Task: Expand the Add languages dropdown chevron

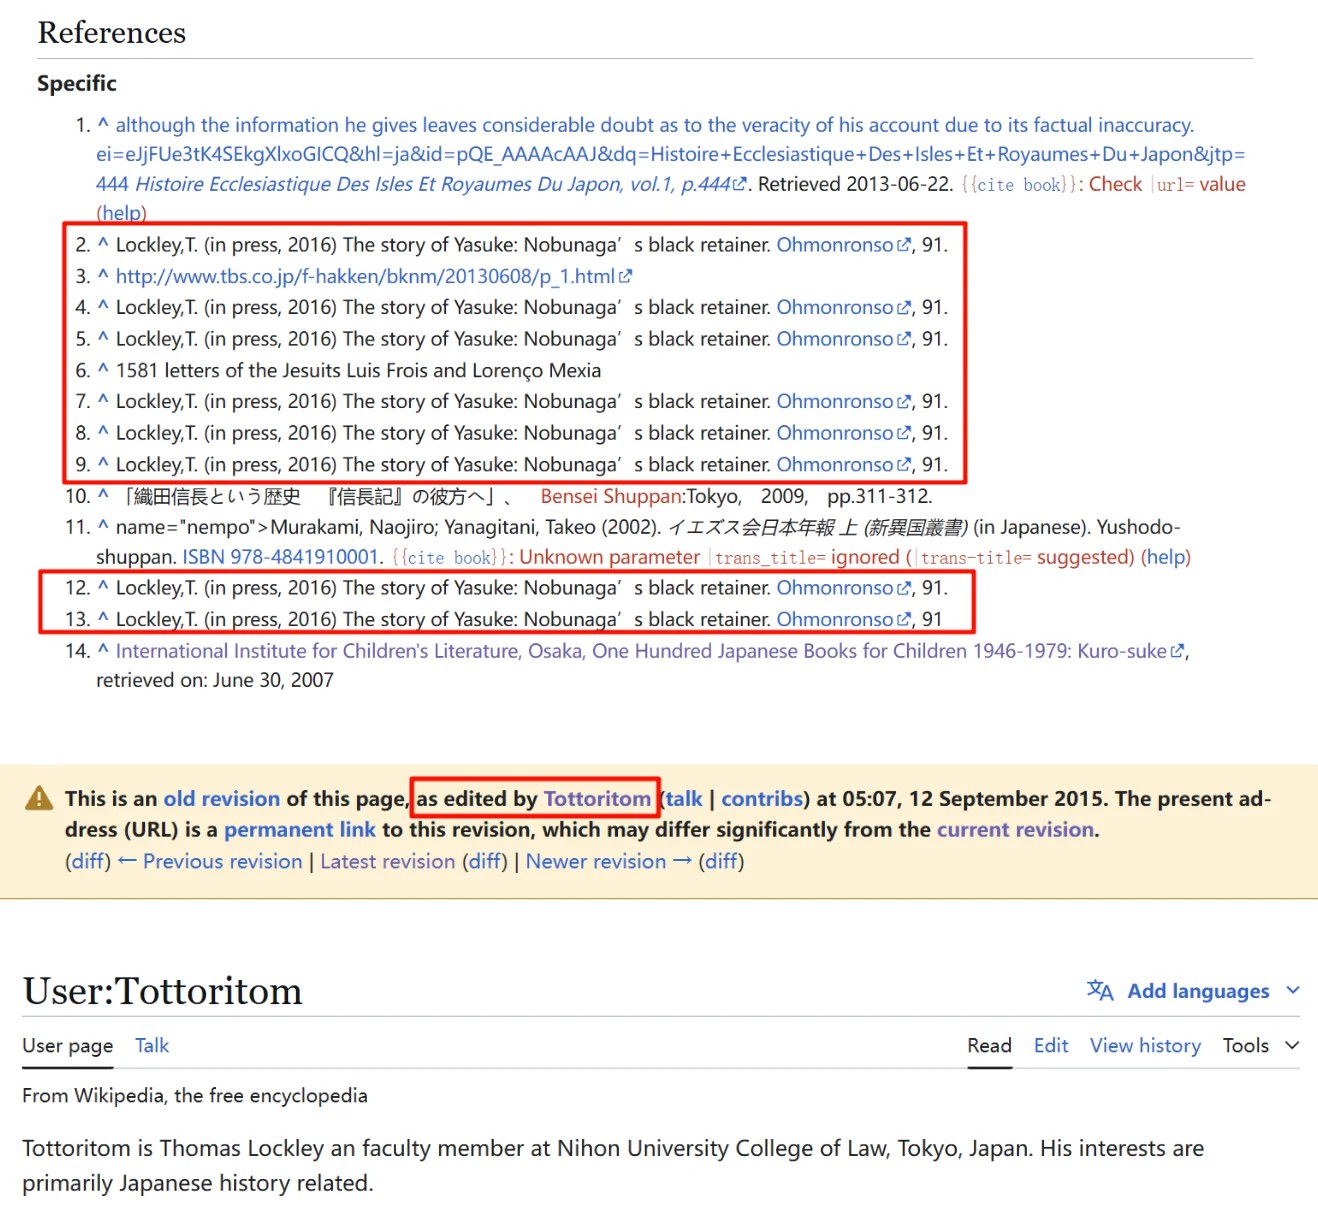Action: [x=1293, y=990]
